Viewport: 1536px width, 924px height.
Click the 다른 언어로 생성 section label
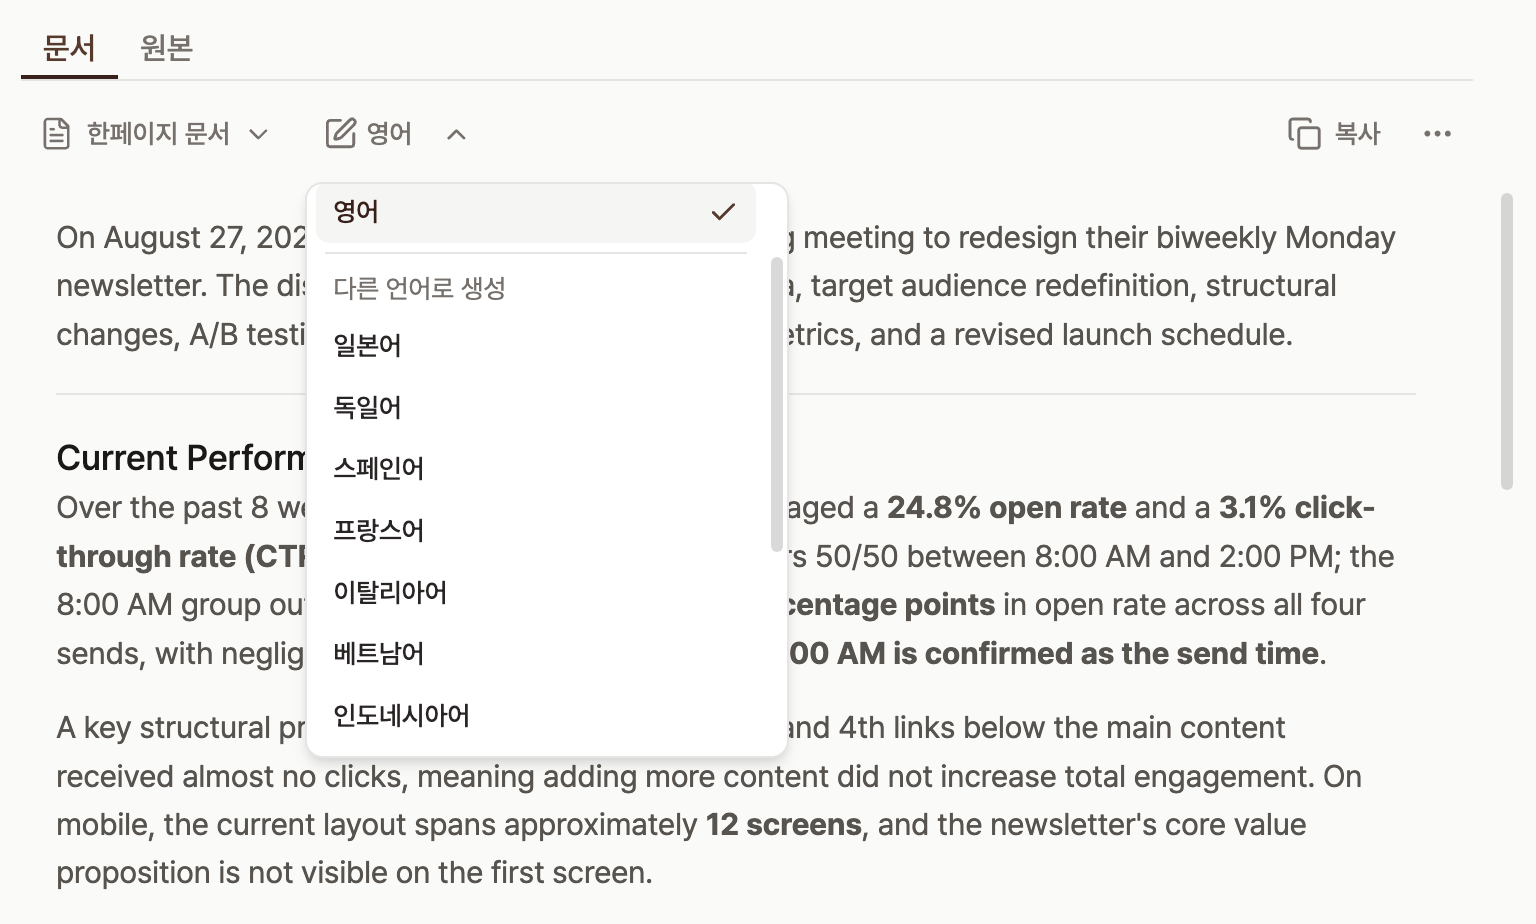coord(419,288)
